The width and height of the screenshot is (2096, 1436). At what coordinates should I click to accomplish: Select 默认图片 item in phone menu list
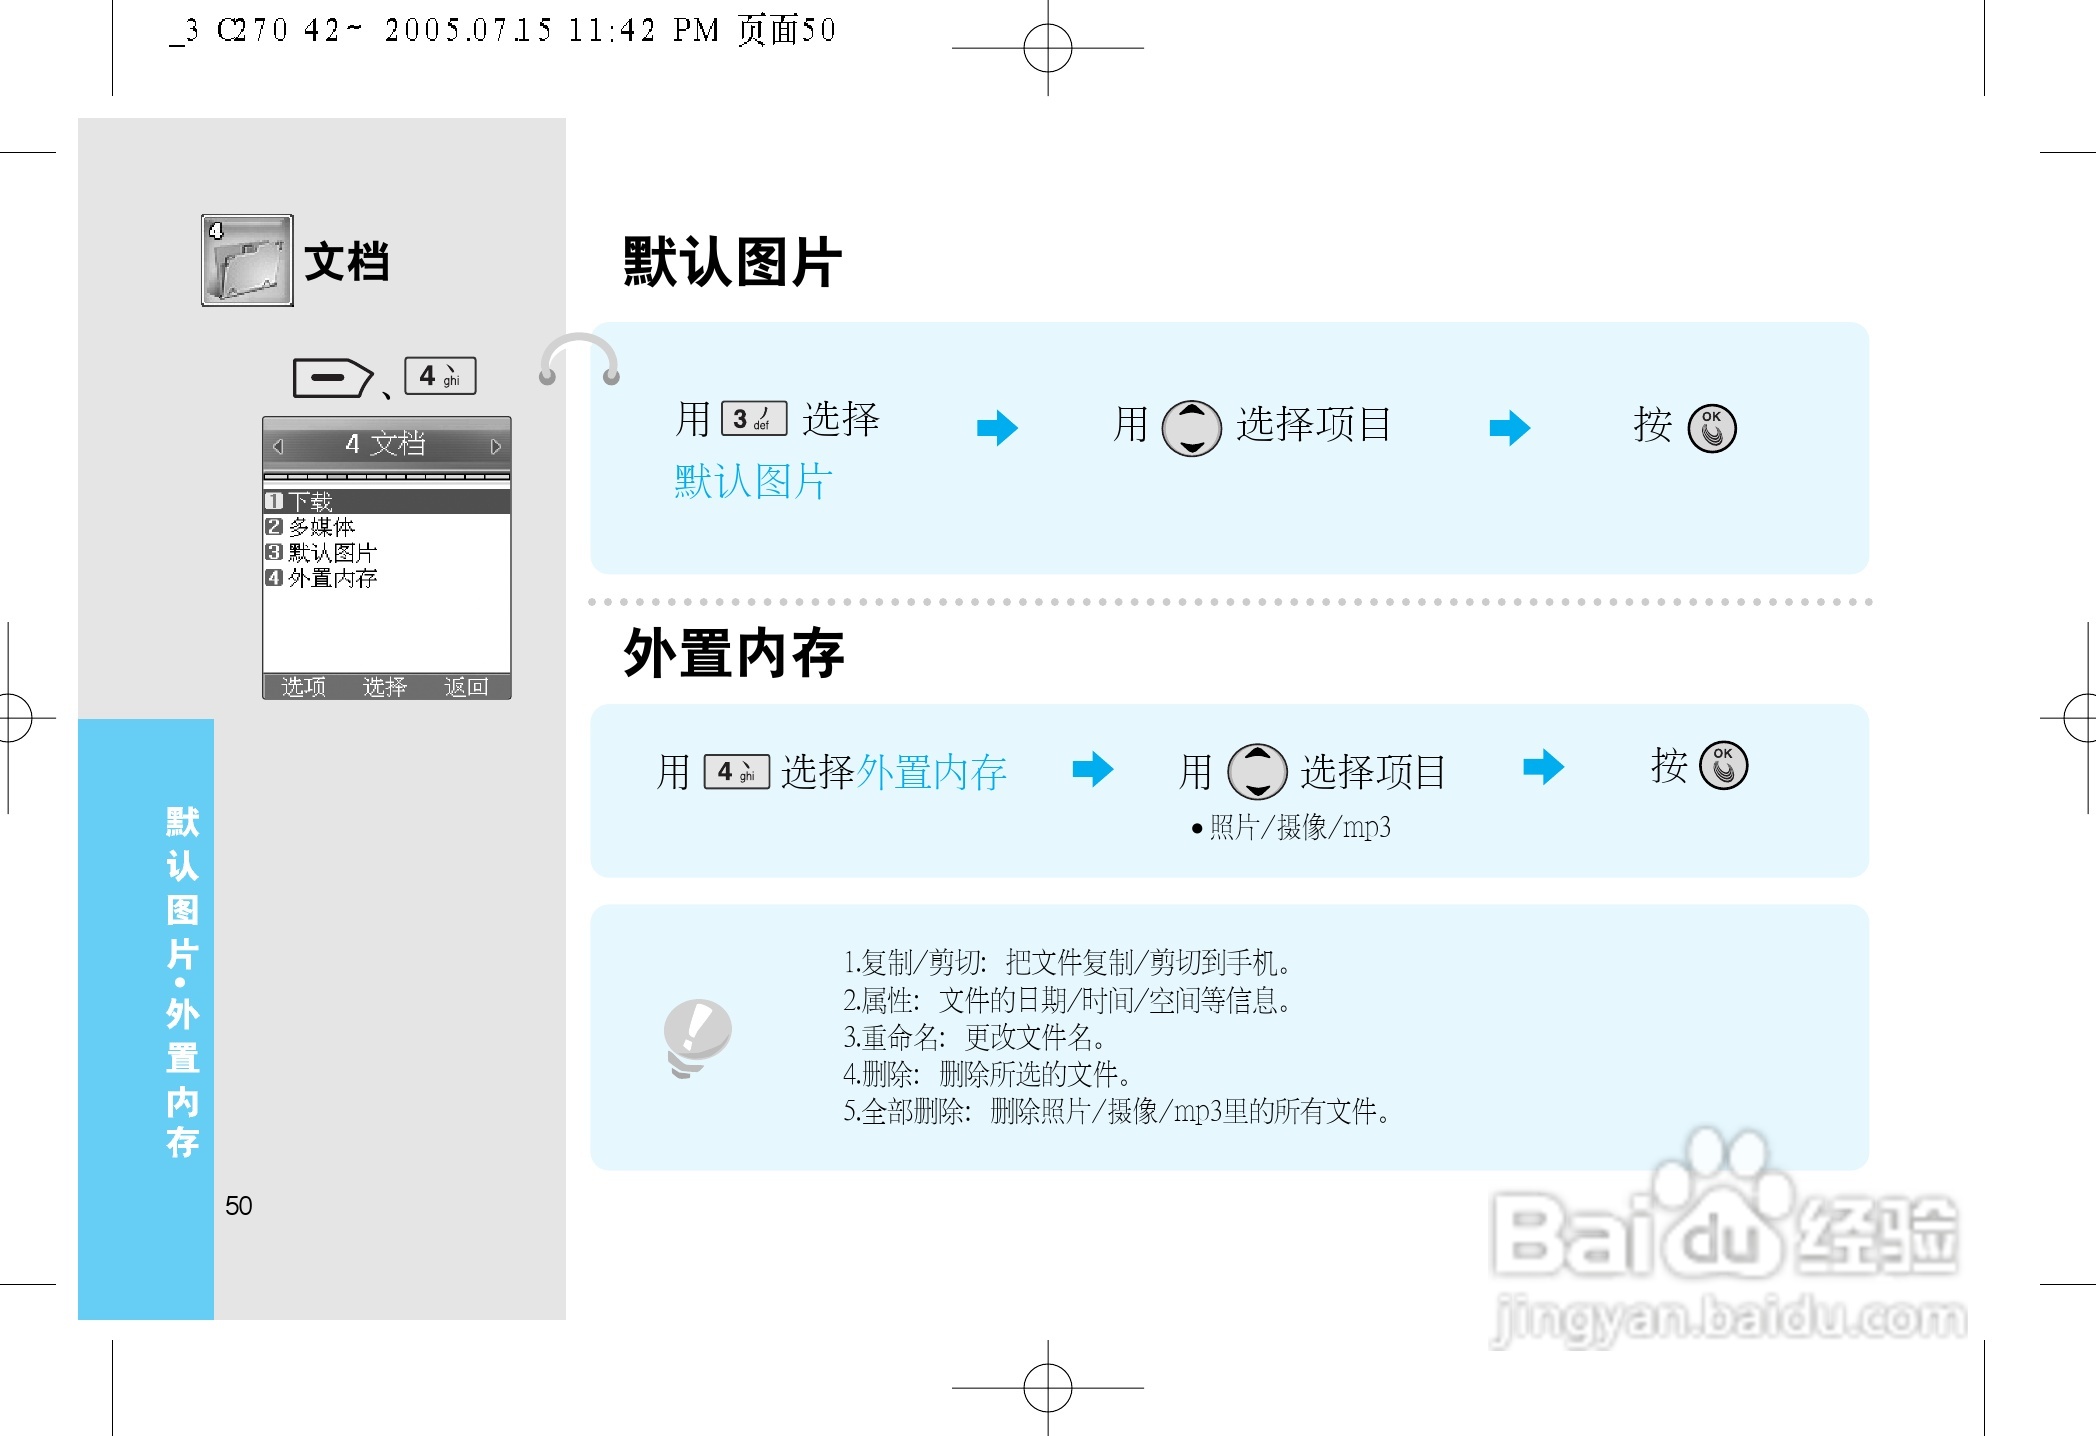tap(332, 553)
